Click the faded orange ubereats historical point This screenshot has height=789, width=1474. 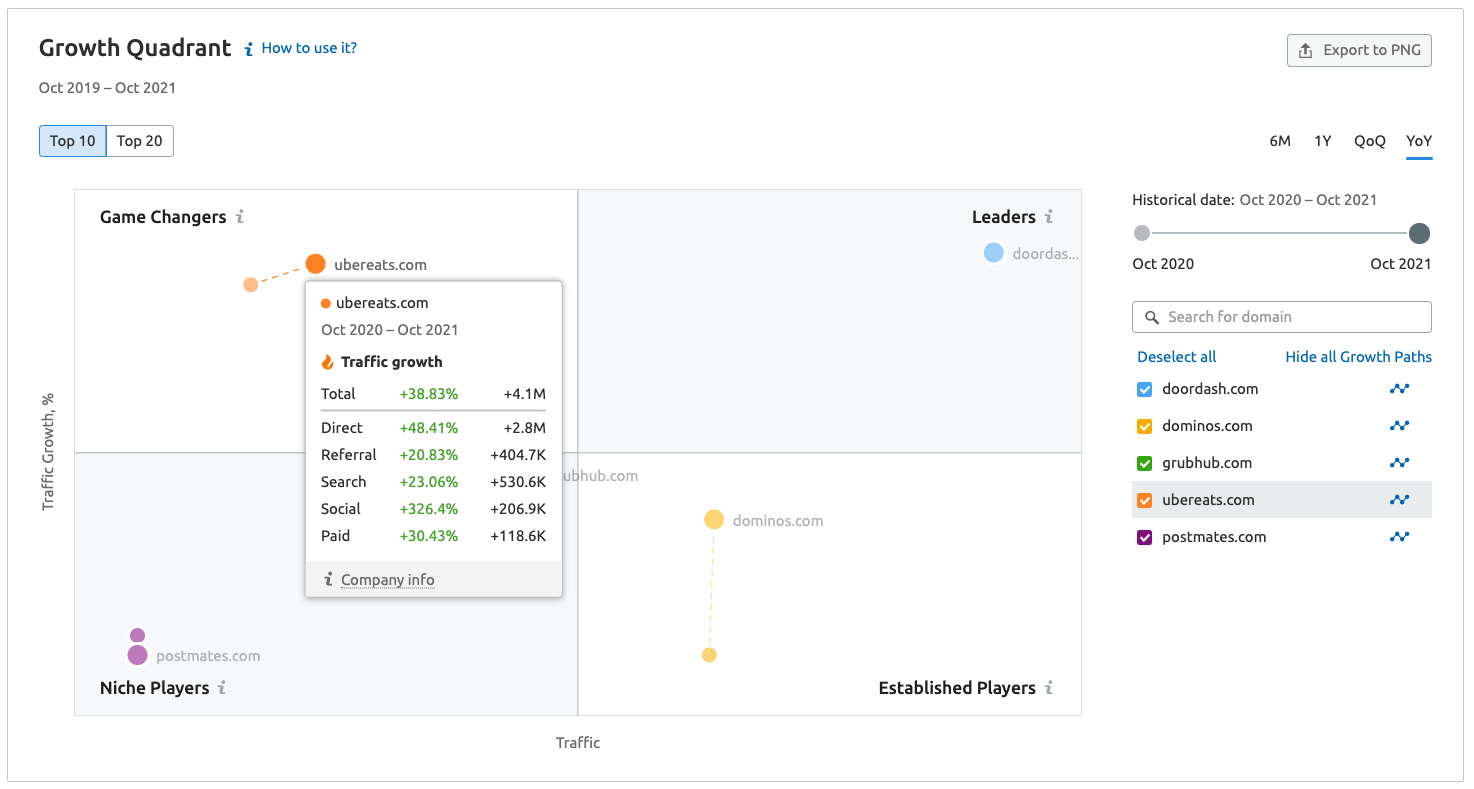[251, 285]
